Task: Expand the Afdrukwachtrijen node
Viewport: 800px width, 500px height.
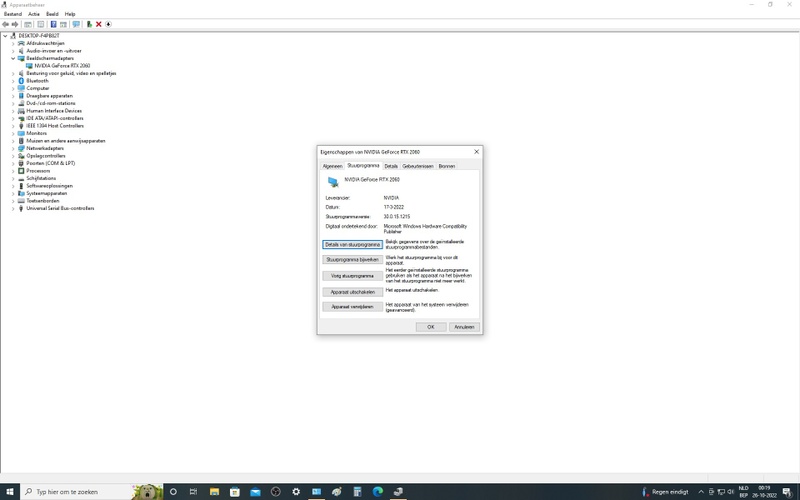Action: click(x=13, y=43)
